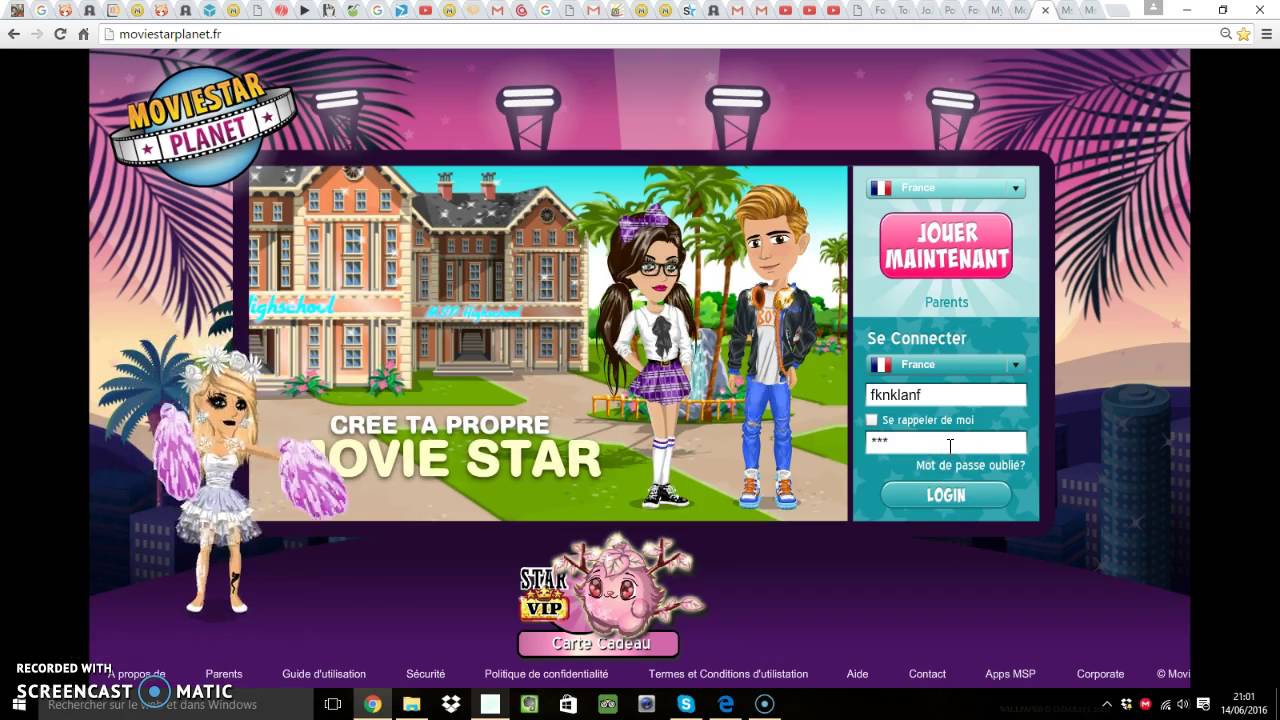Image resolution: width=1280 pixels, height=720 pixels.
Task: Open Task View in the taskbar
Action: pyautogui.click(x=333, y=704)
